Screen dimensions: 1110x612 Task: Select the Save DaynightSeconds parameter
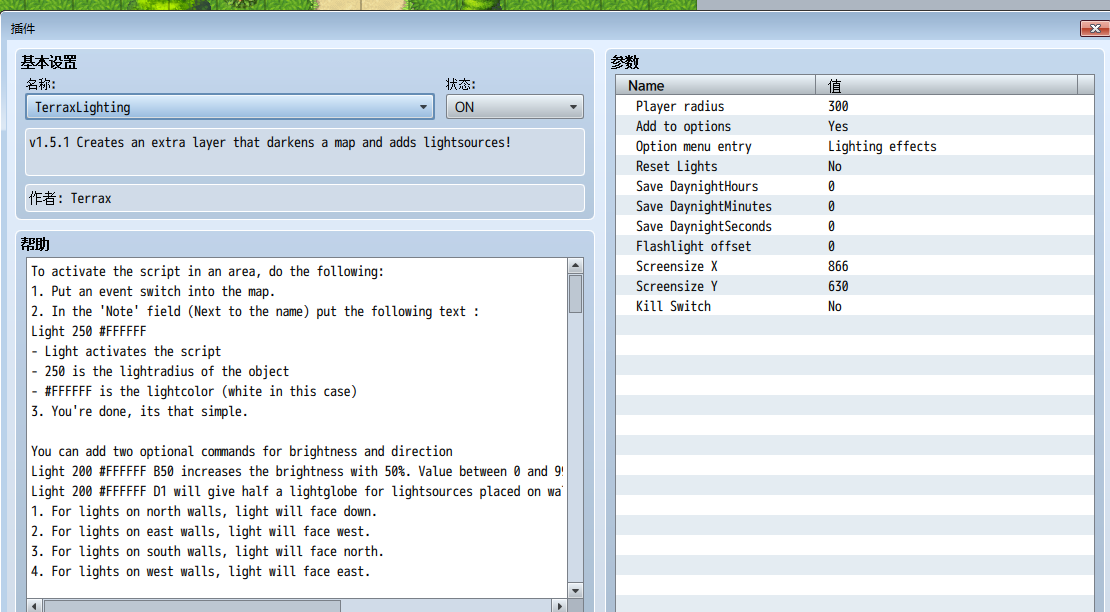tap(854, 226)
